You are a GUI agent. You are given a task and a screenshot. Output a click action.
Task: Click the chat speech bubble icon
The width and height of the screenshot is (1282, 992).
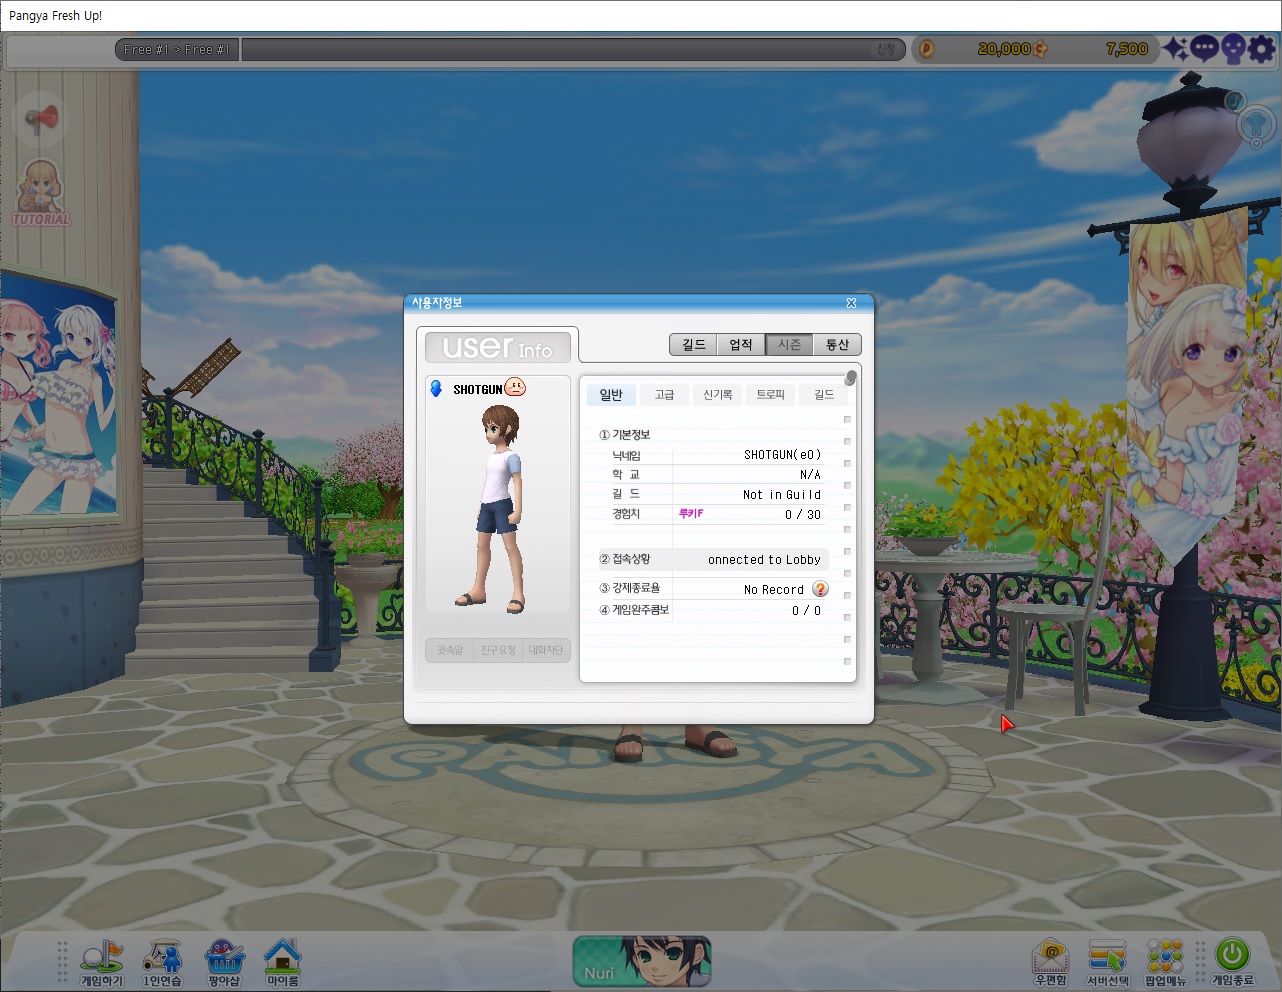(1204, 48)
